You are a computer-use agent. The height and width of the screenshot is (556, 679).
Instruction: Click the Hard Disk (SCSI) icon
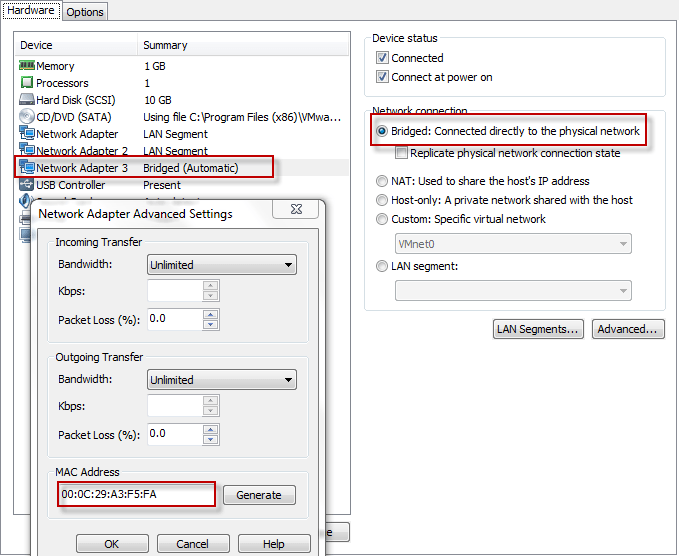click(27, 100)
